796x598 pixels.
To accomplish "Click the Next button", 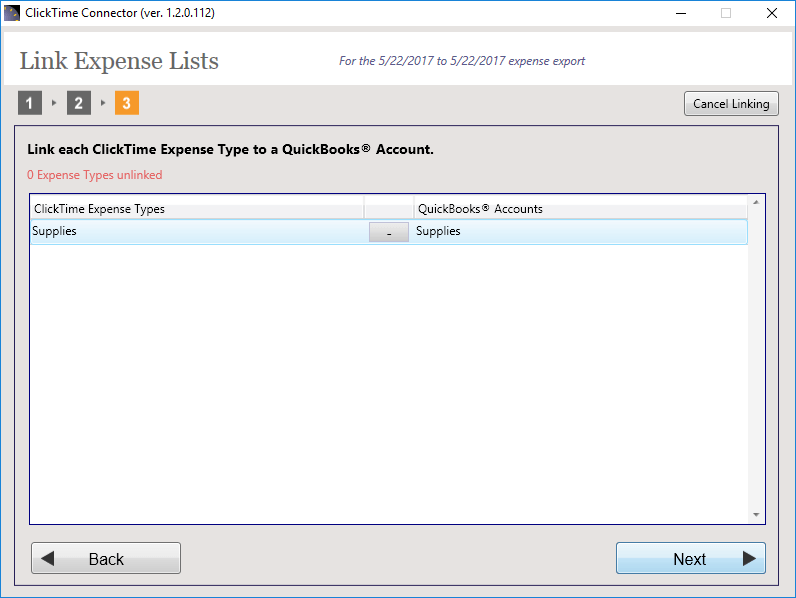I will 690,558.
